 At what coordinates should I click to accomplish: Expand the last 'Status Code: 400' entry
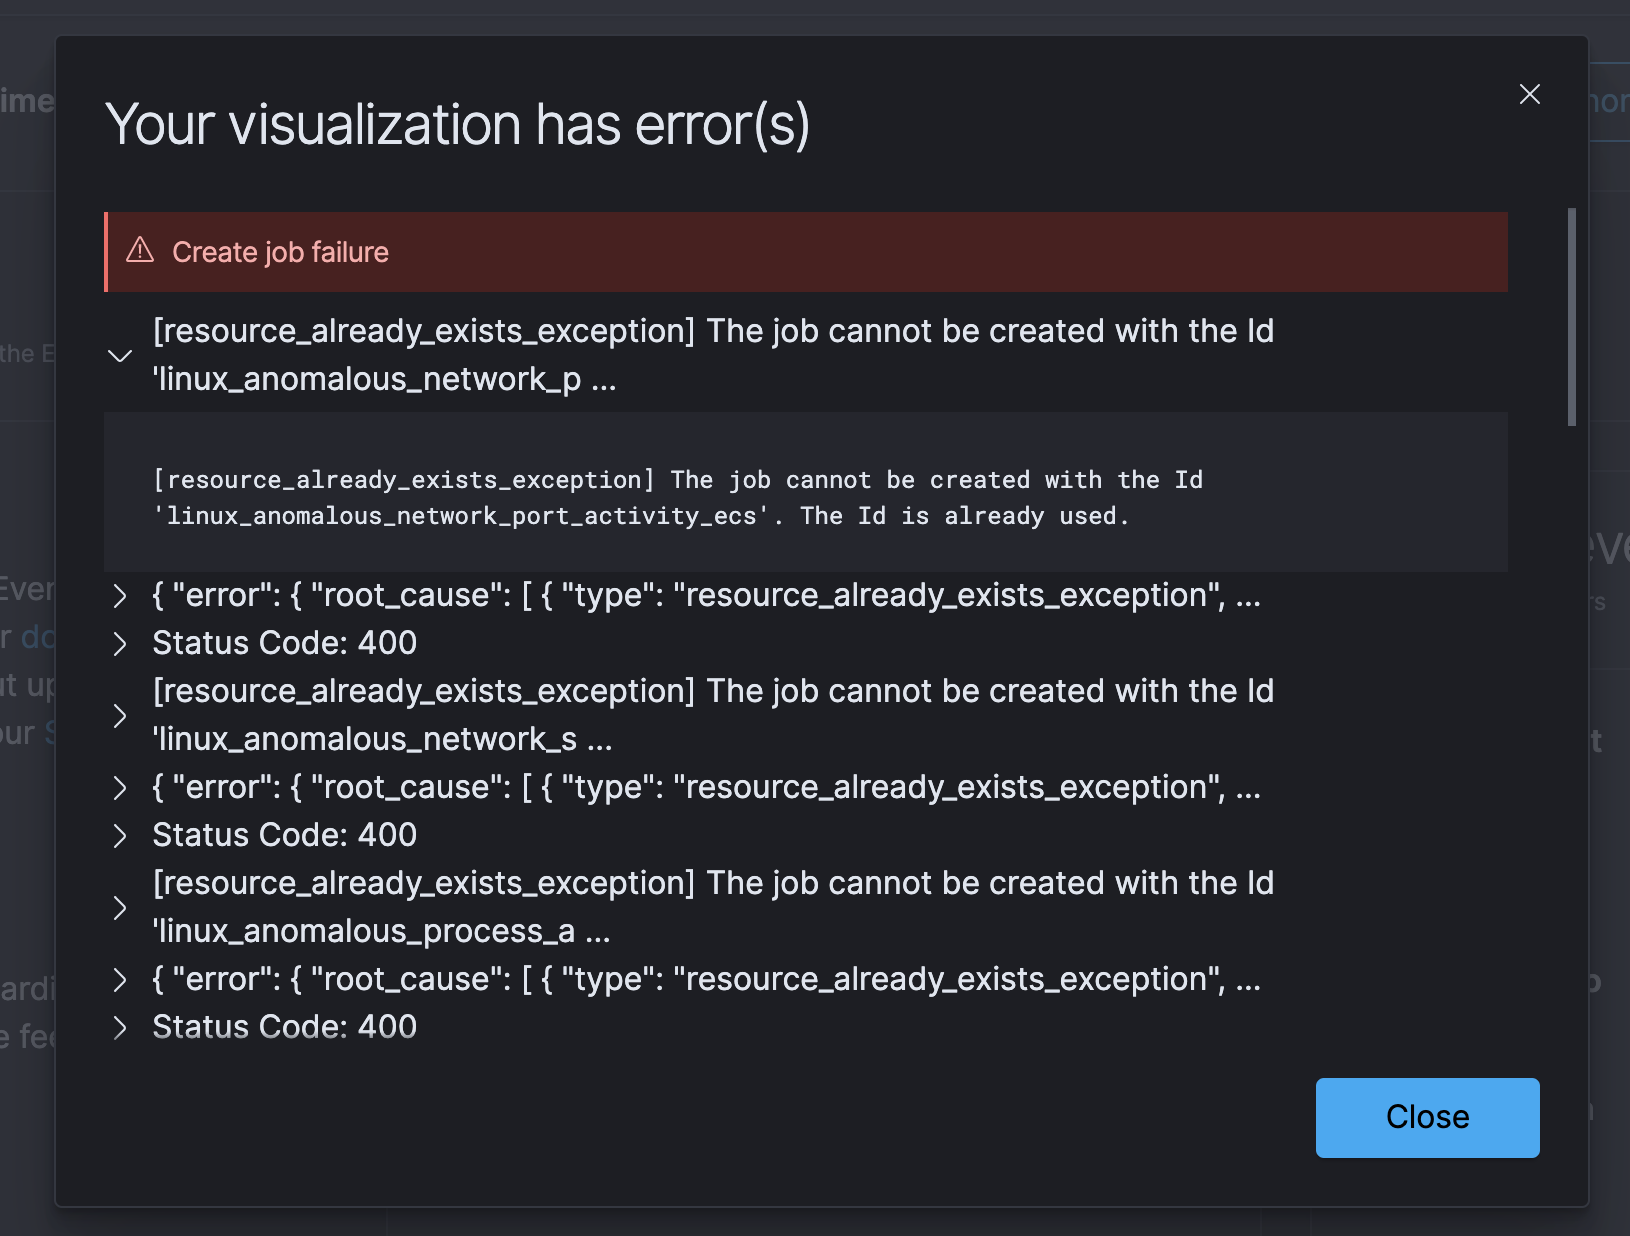120,1028
